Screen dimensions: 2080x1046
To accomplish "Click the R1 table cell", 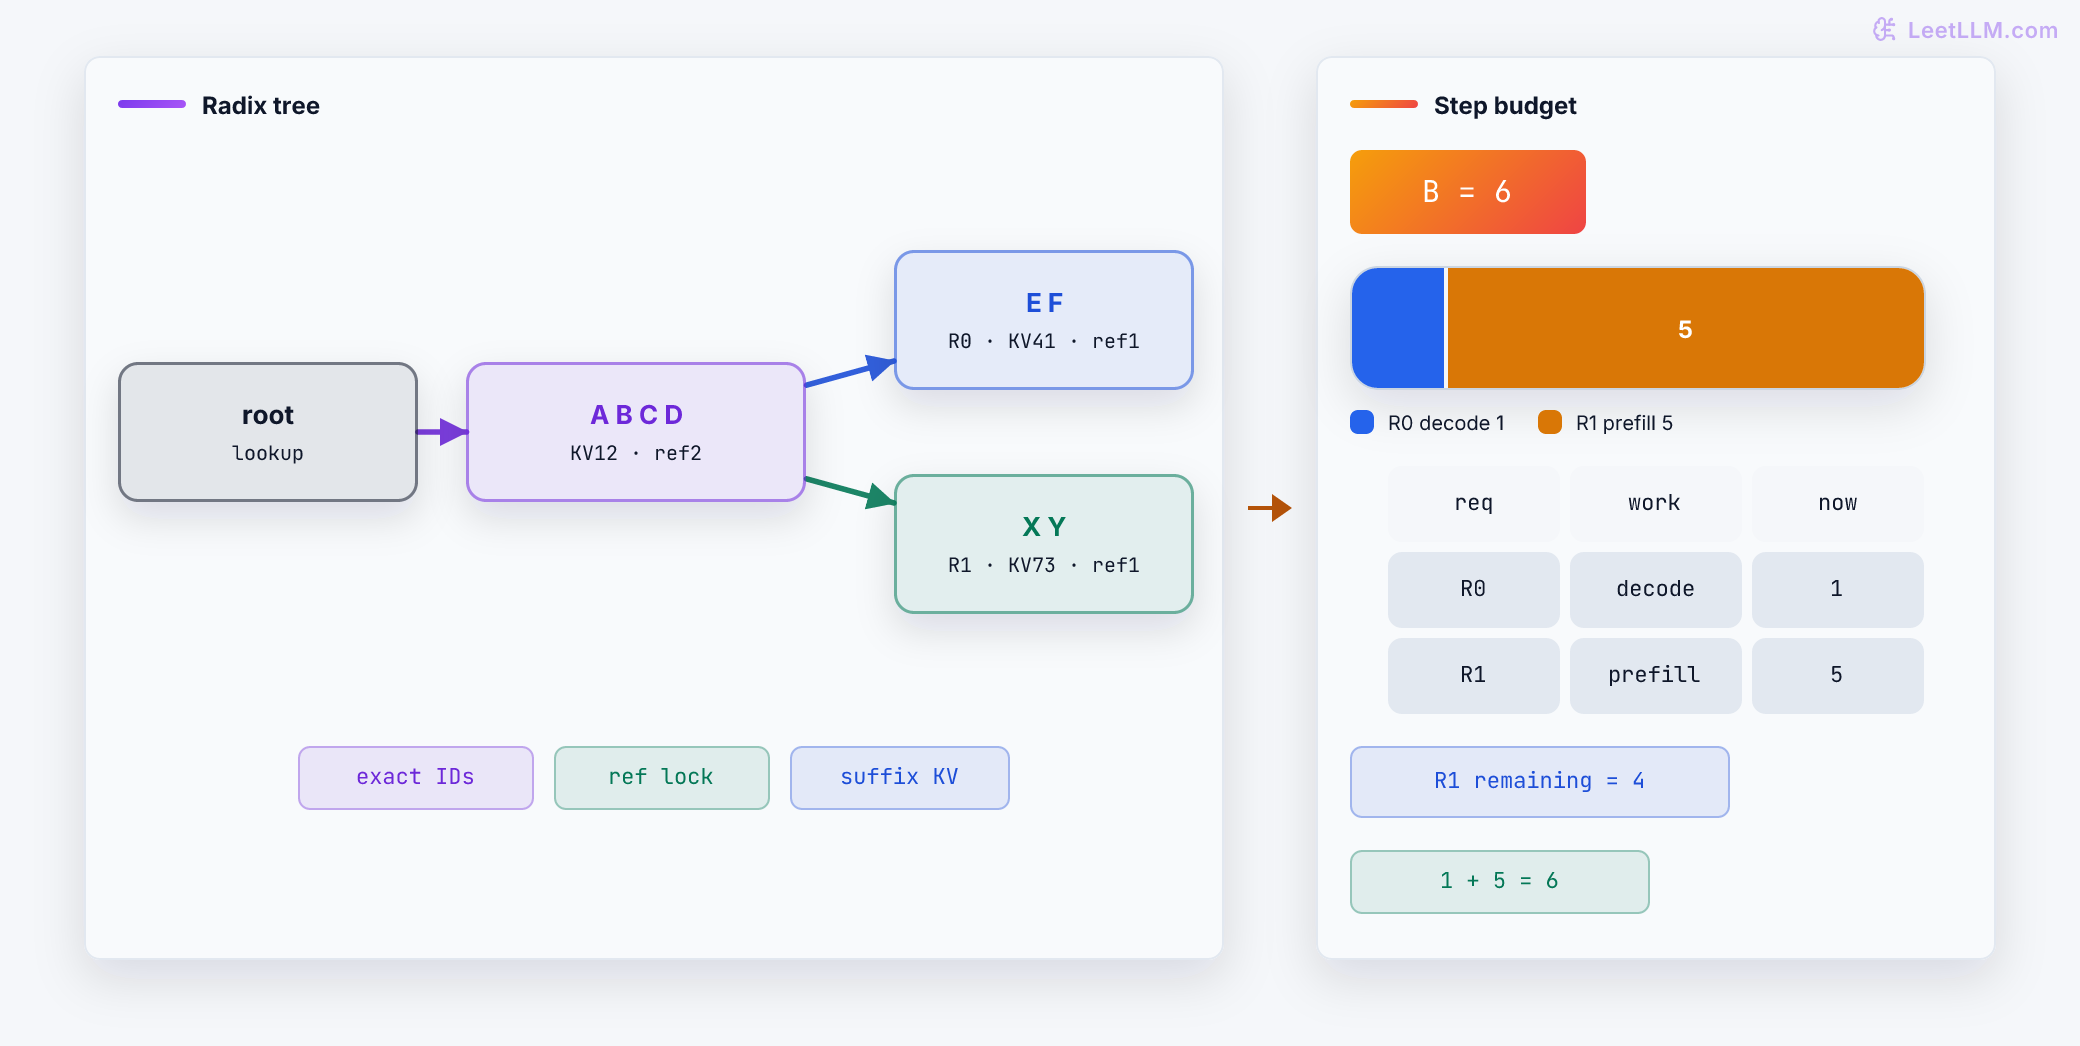I will [x=1474, y=676].
